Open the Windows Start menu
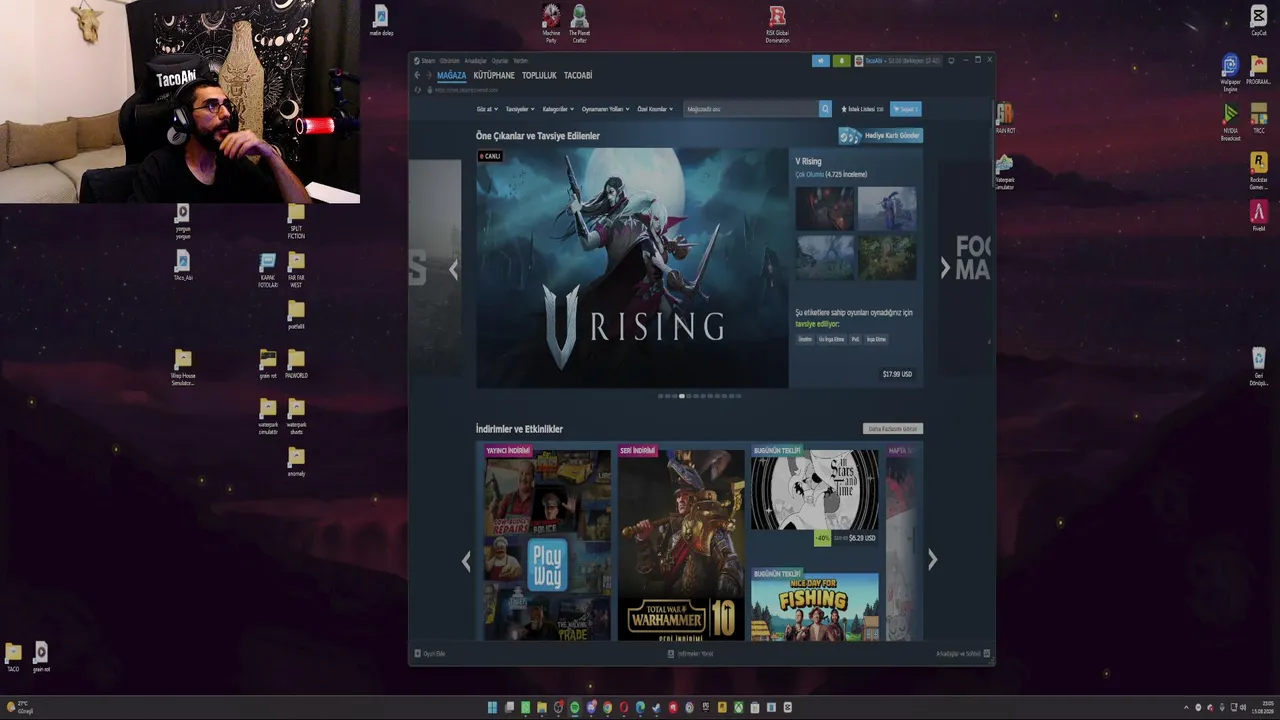The height and width of the screenshot is (720, 1280). (x=492, y=708)
